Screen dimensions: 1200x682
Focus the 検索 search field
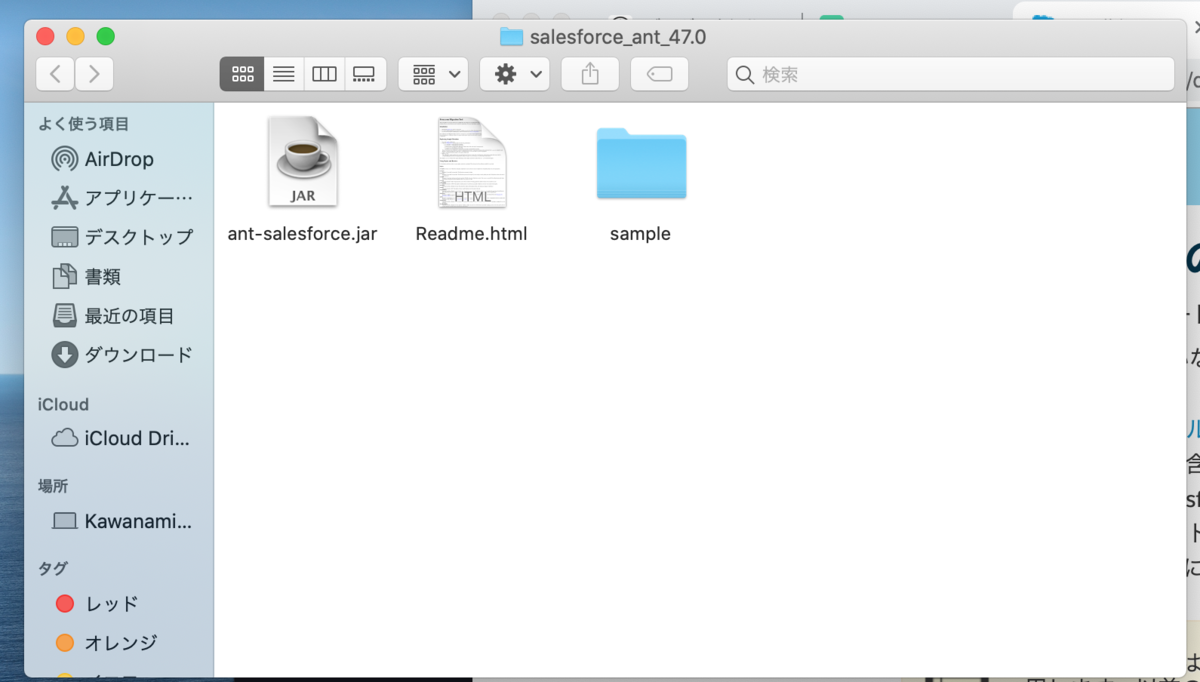click(x=951, y=74)
